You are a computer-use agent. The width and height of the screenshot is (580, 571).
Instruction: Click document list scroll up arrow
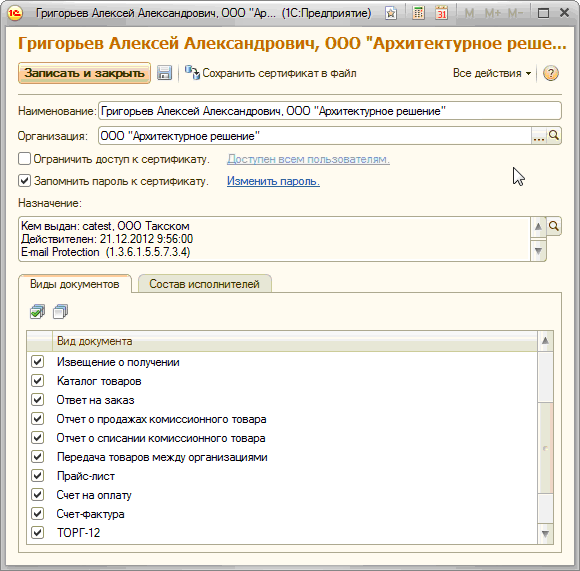(545, 341)
